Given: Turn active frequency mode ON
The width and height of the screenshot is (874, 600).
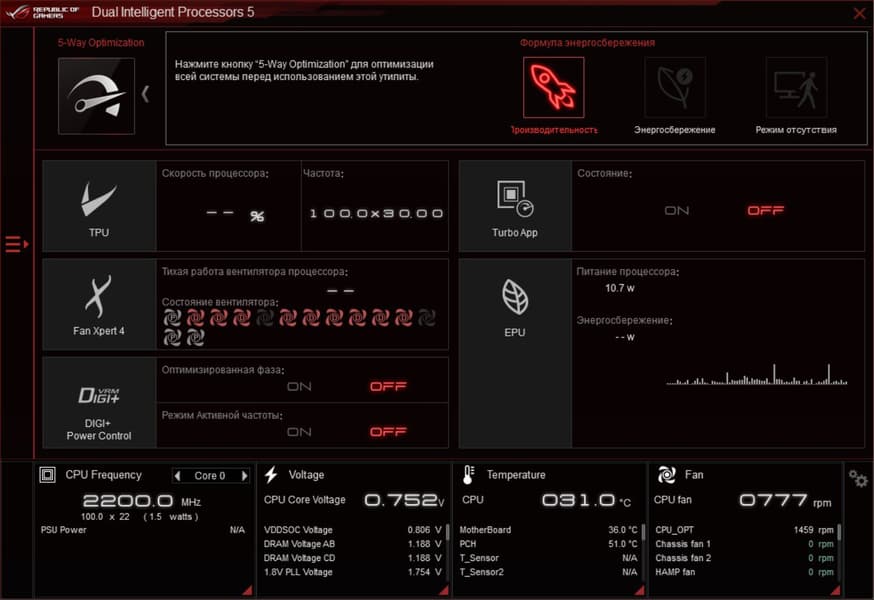Looking at the screenshot, I should click(299, 432).
